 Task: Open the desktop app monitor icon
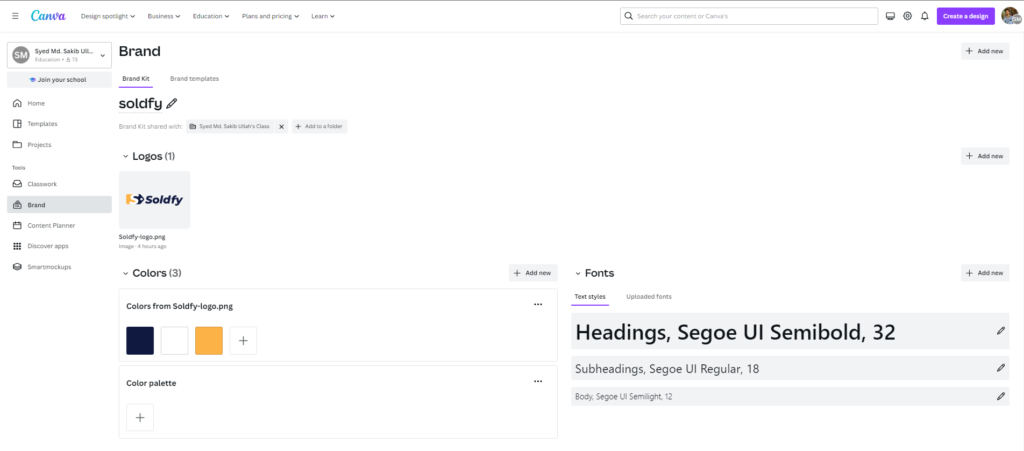[x=890, y=16]
